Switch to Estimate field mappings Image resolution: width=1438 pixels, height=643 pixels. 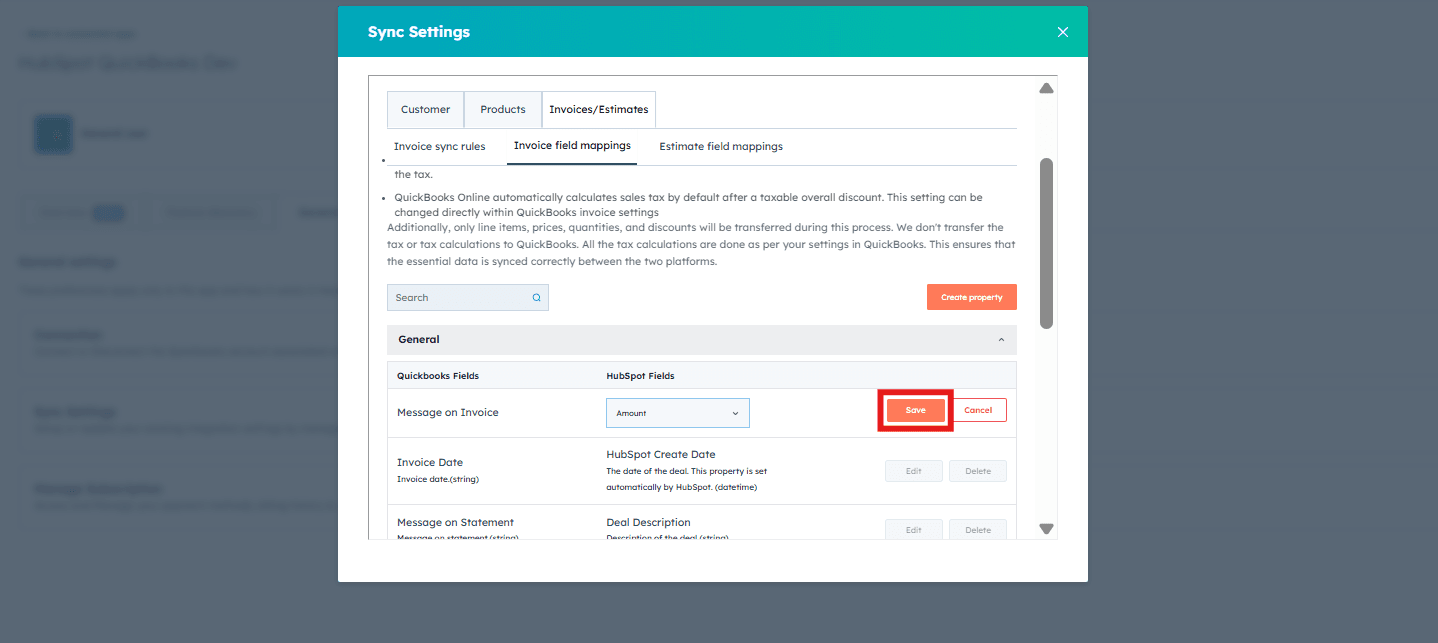click(721, 146)
